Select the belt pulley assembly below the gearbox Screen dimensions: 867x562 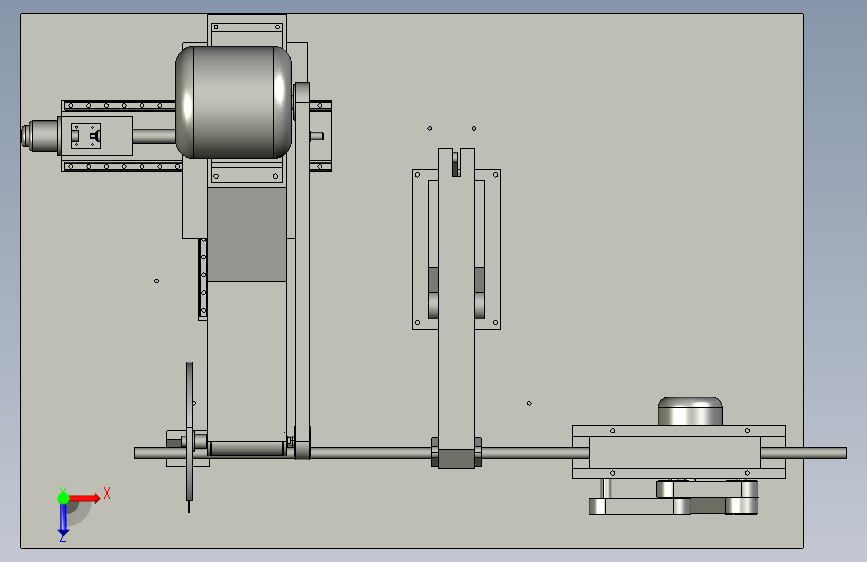[x=673, y=497]
